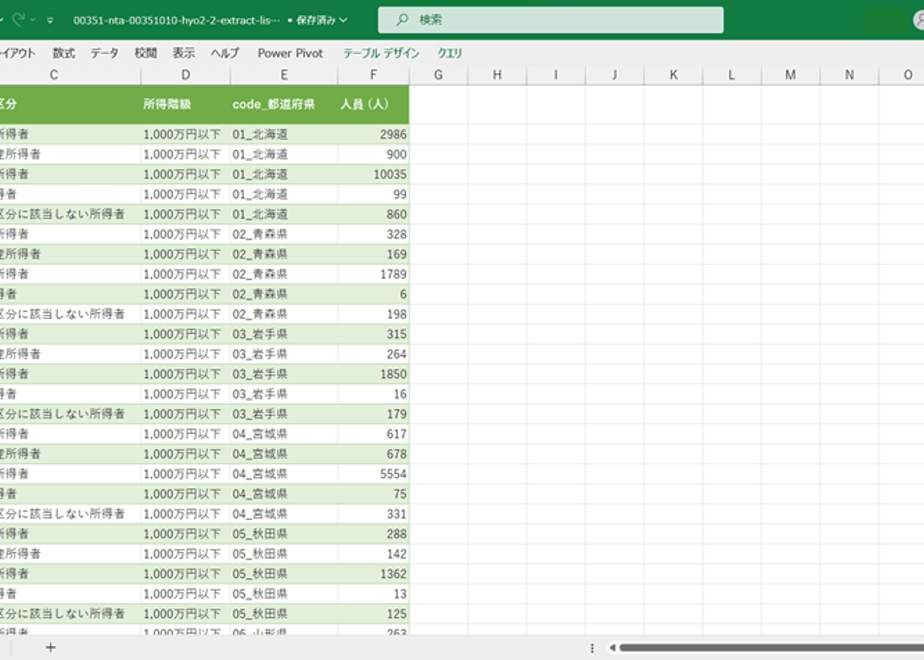The height and width of the screenshot is (660, 924).
Task: Expand the 保存済み save status dropdown
Action: point(344,20)
